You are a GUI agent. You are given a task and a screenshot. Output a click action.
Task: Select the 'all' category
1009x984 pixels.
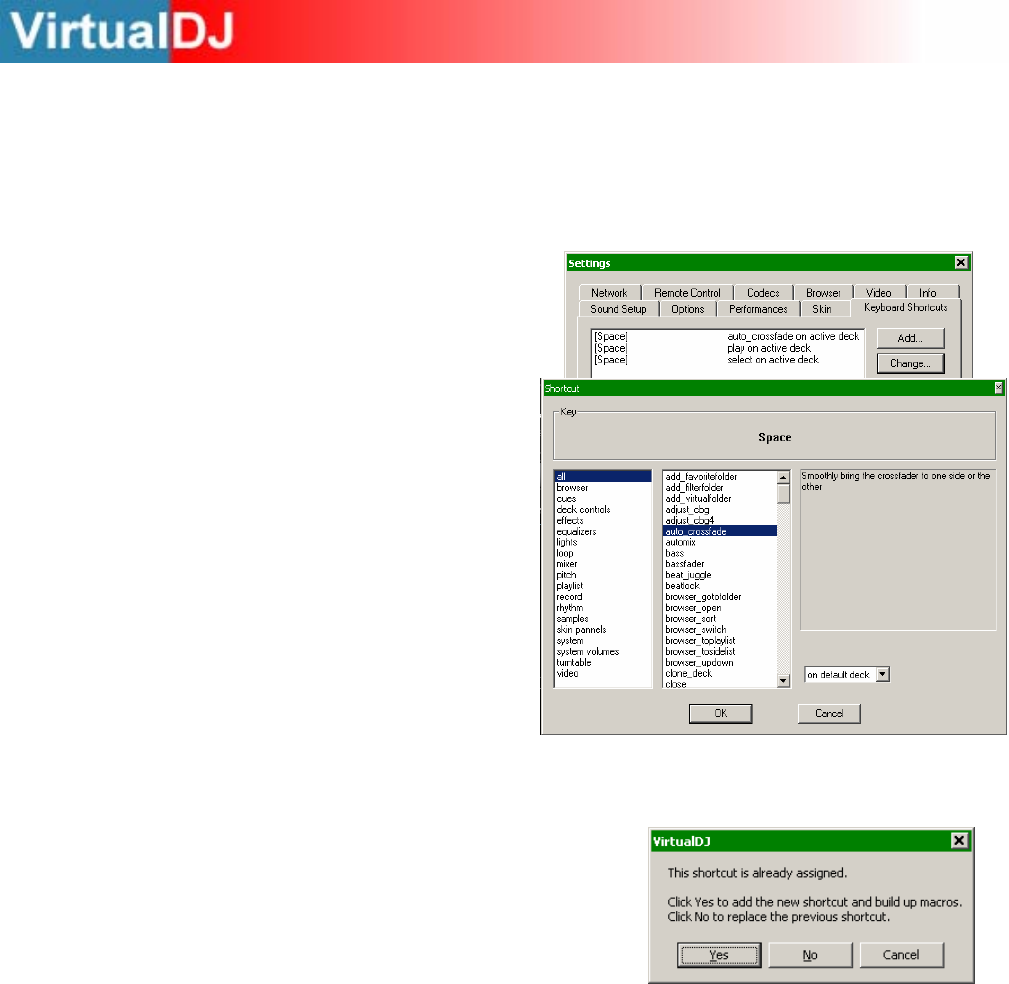602,477
